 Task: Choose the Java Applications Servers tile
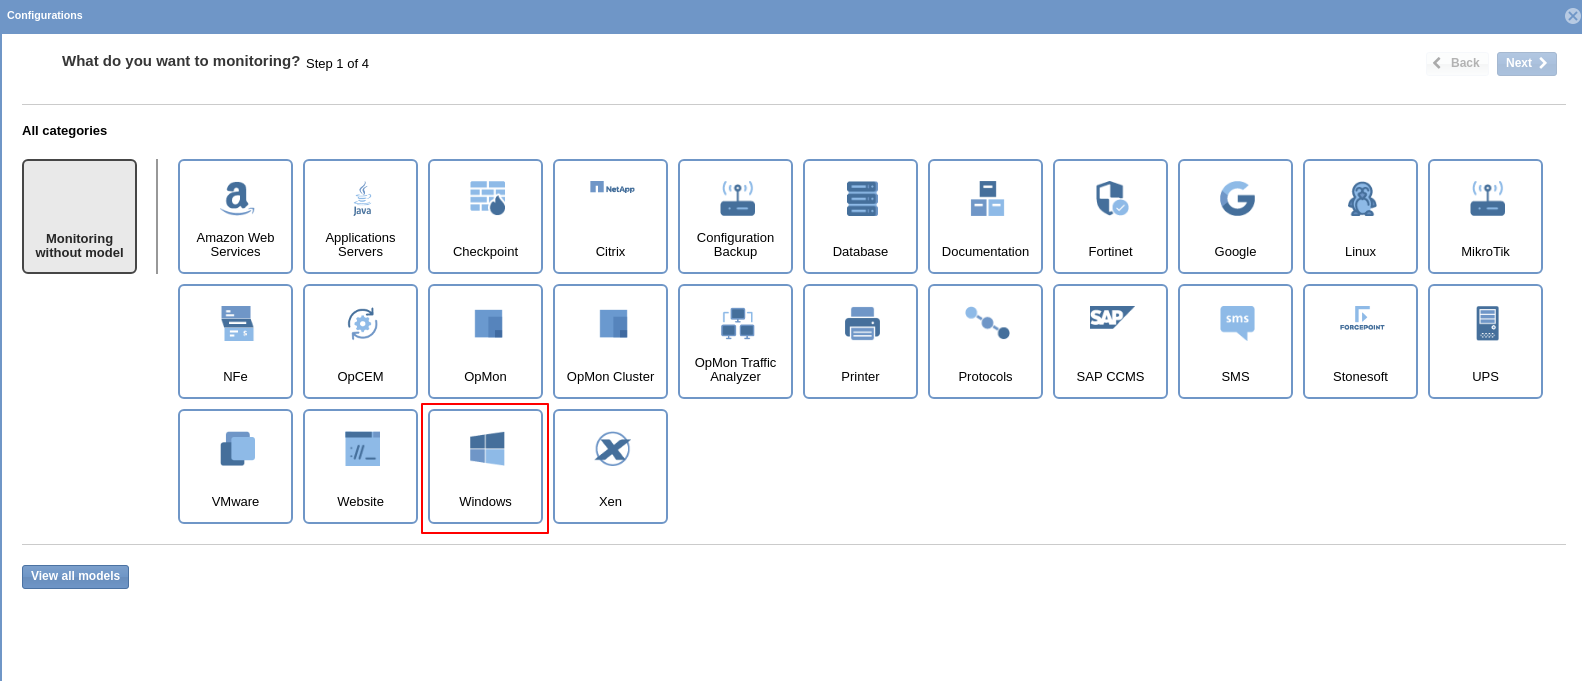[x=360, y=216]
